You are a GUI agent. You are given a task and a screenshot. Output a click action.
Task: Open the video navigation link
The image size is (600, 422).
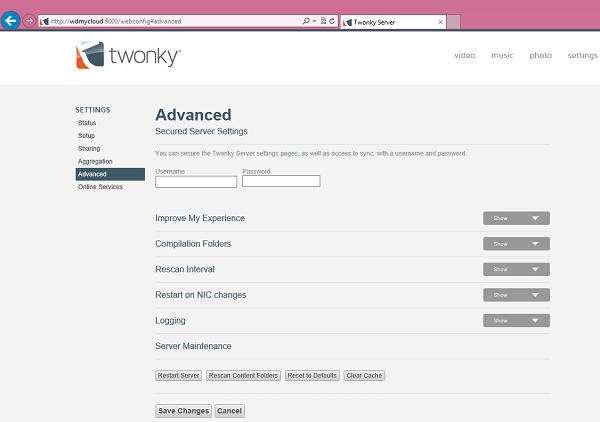click(x=465, y=55)
